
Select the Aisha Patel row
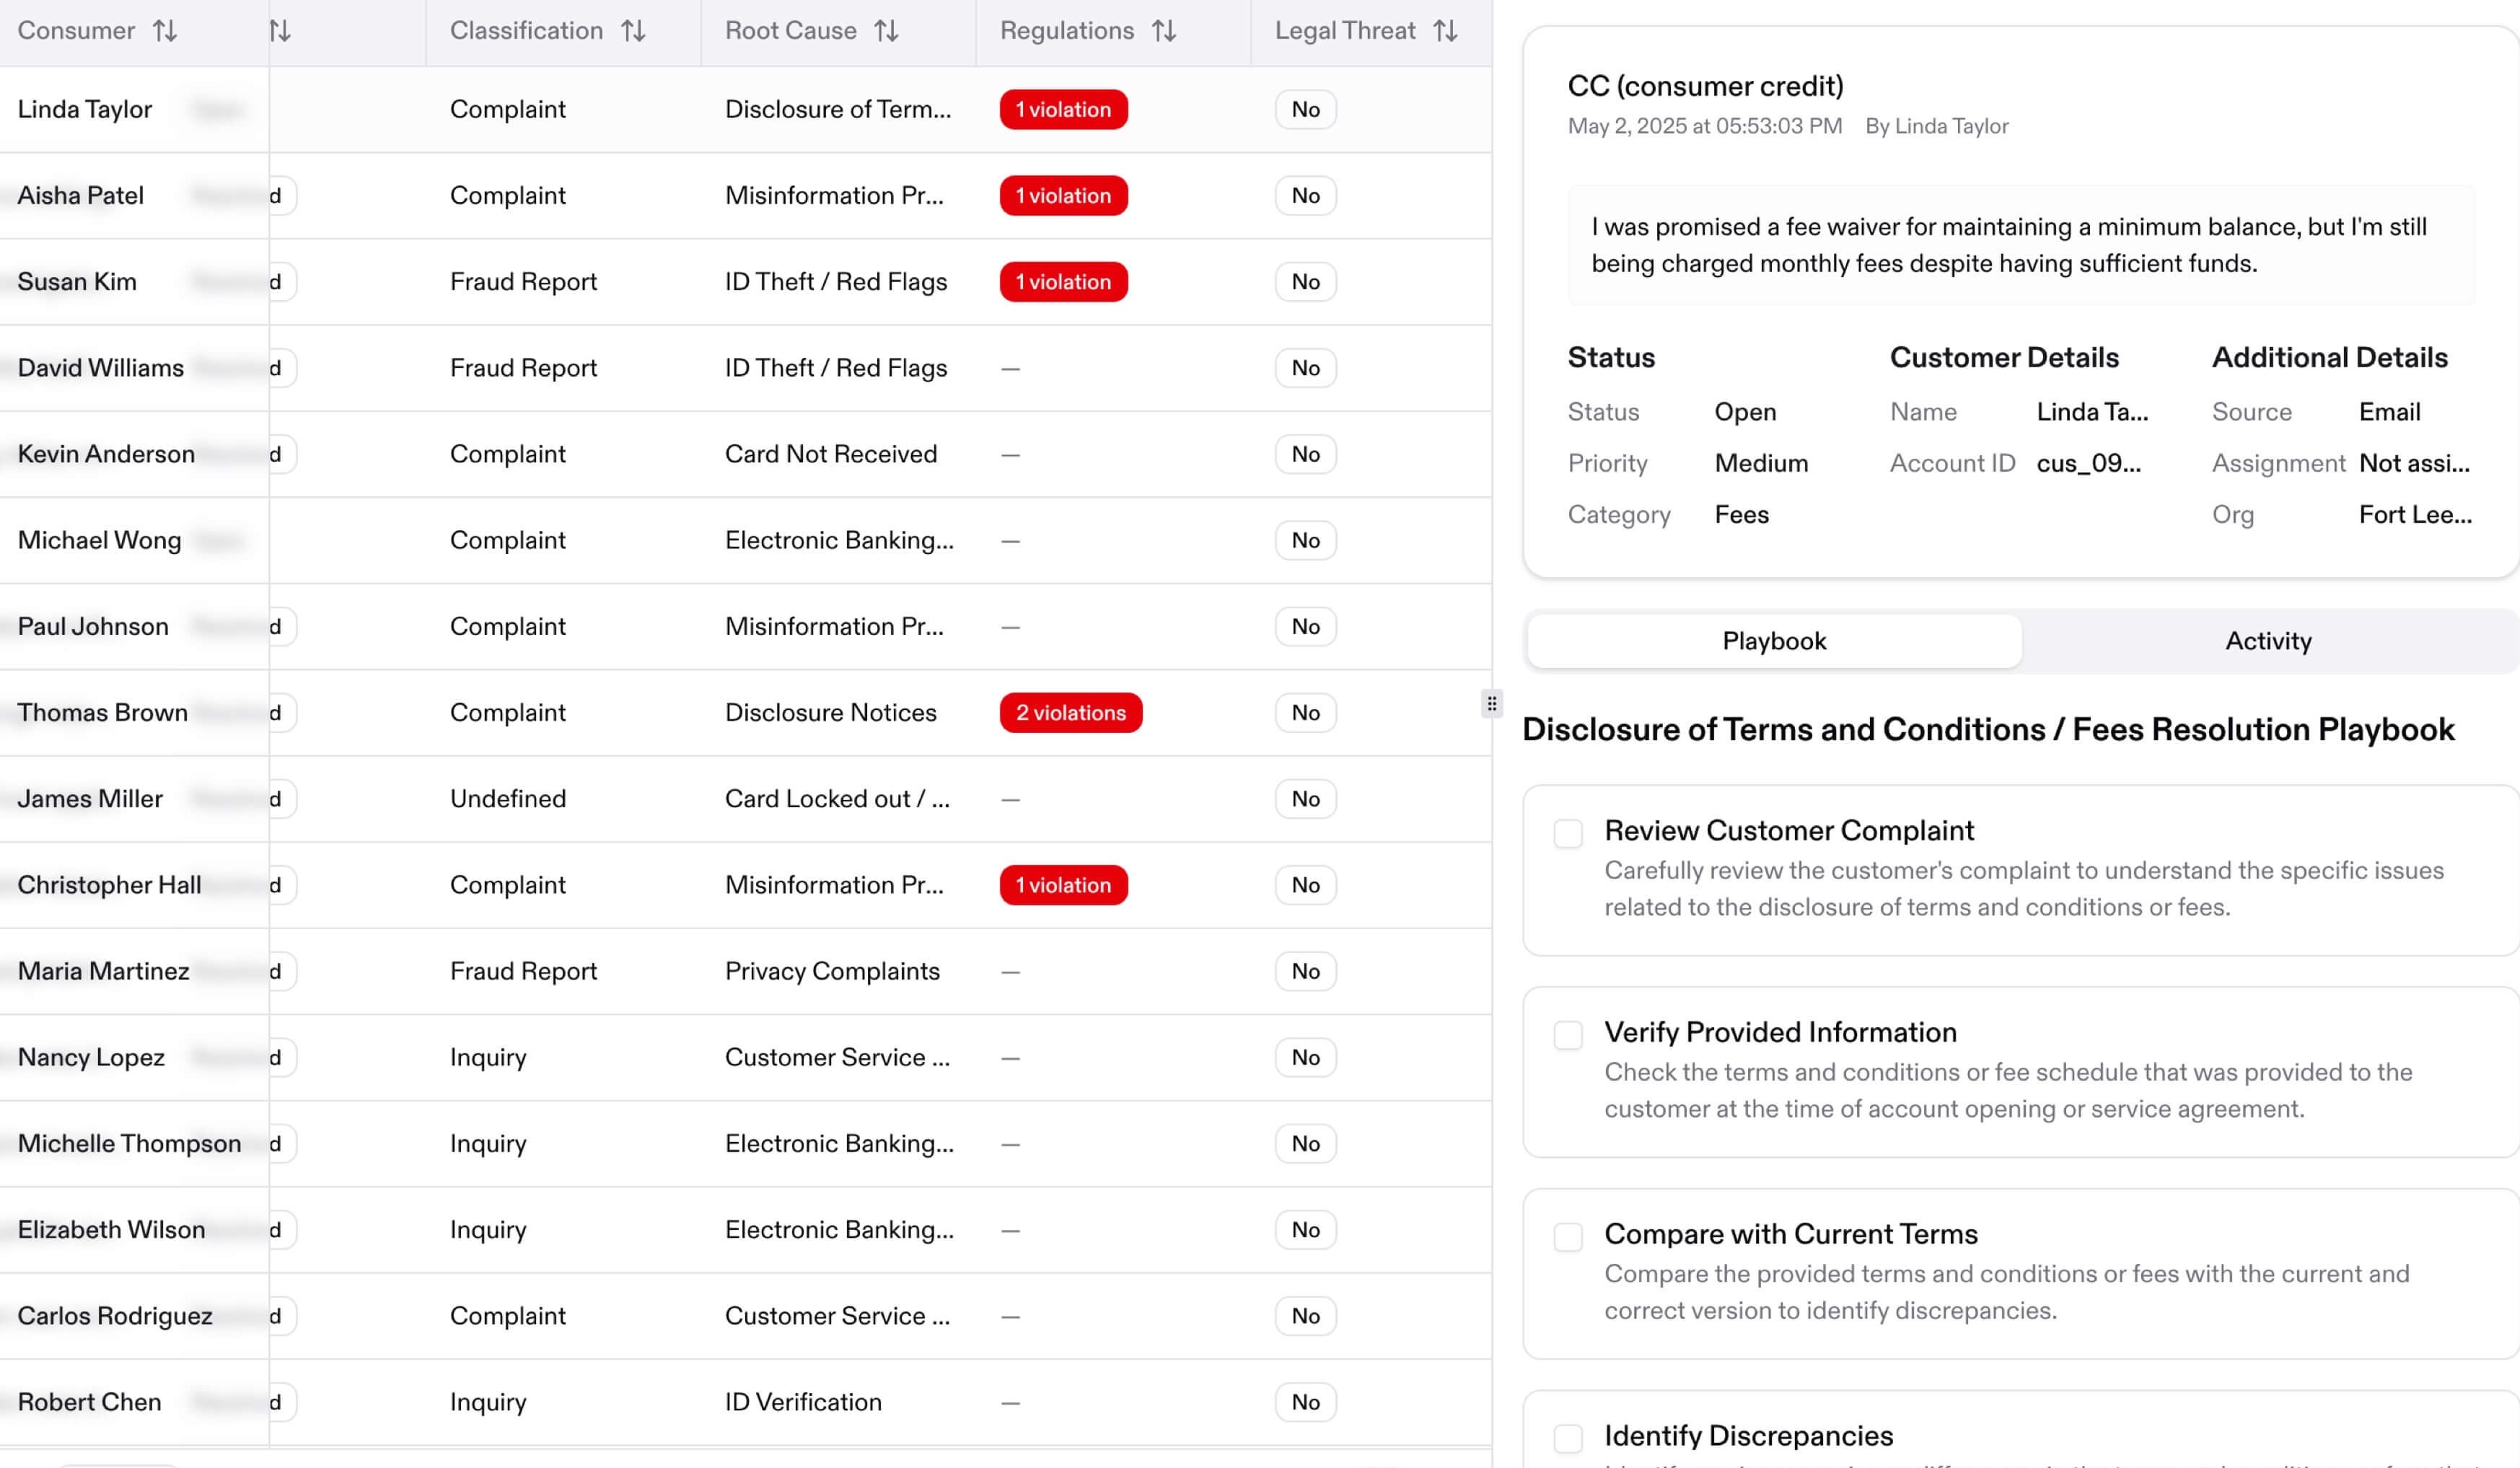746,196
